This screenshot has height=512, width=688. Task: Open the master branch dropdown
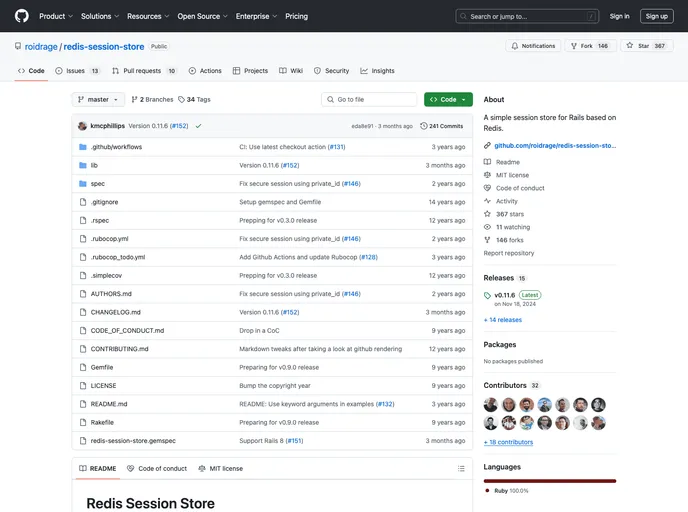[x=98, y=100]
